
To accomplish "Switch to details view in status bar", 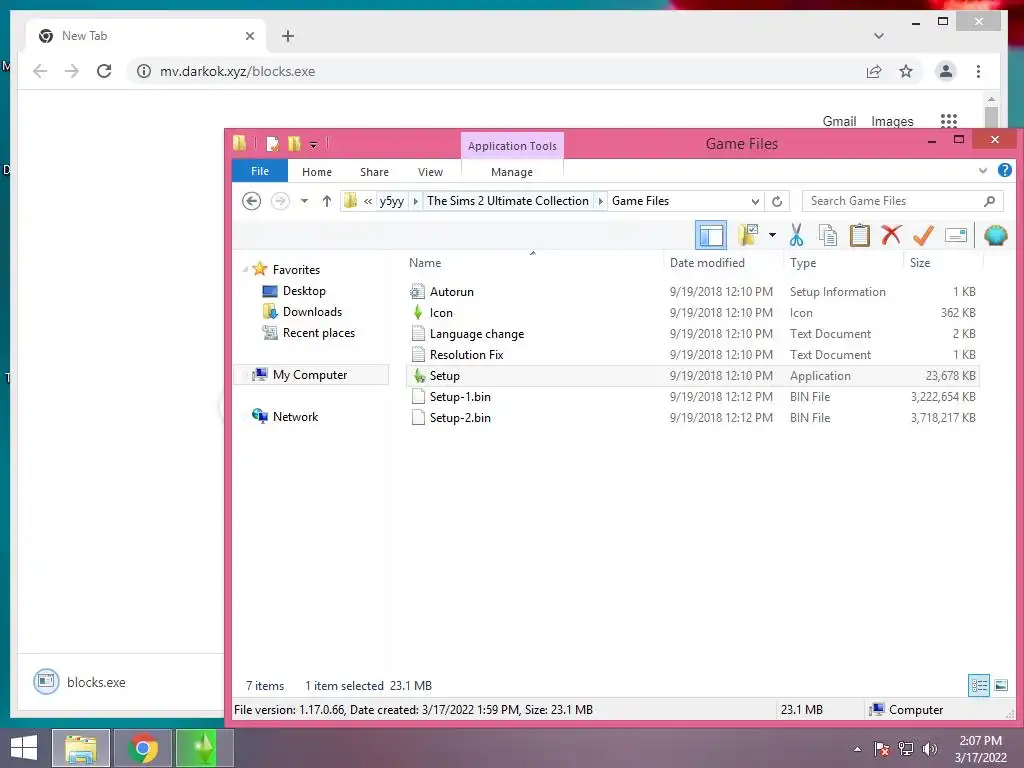I will (979, 685).
